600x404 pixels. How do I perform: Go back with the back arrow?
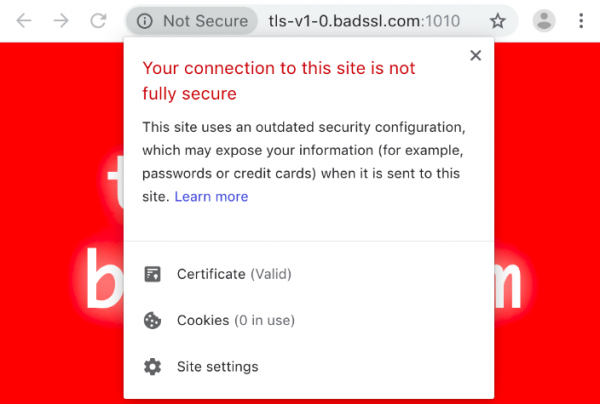(x=24, y=21)
